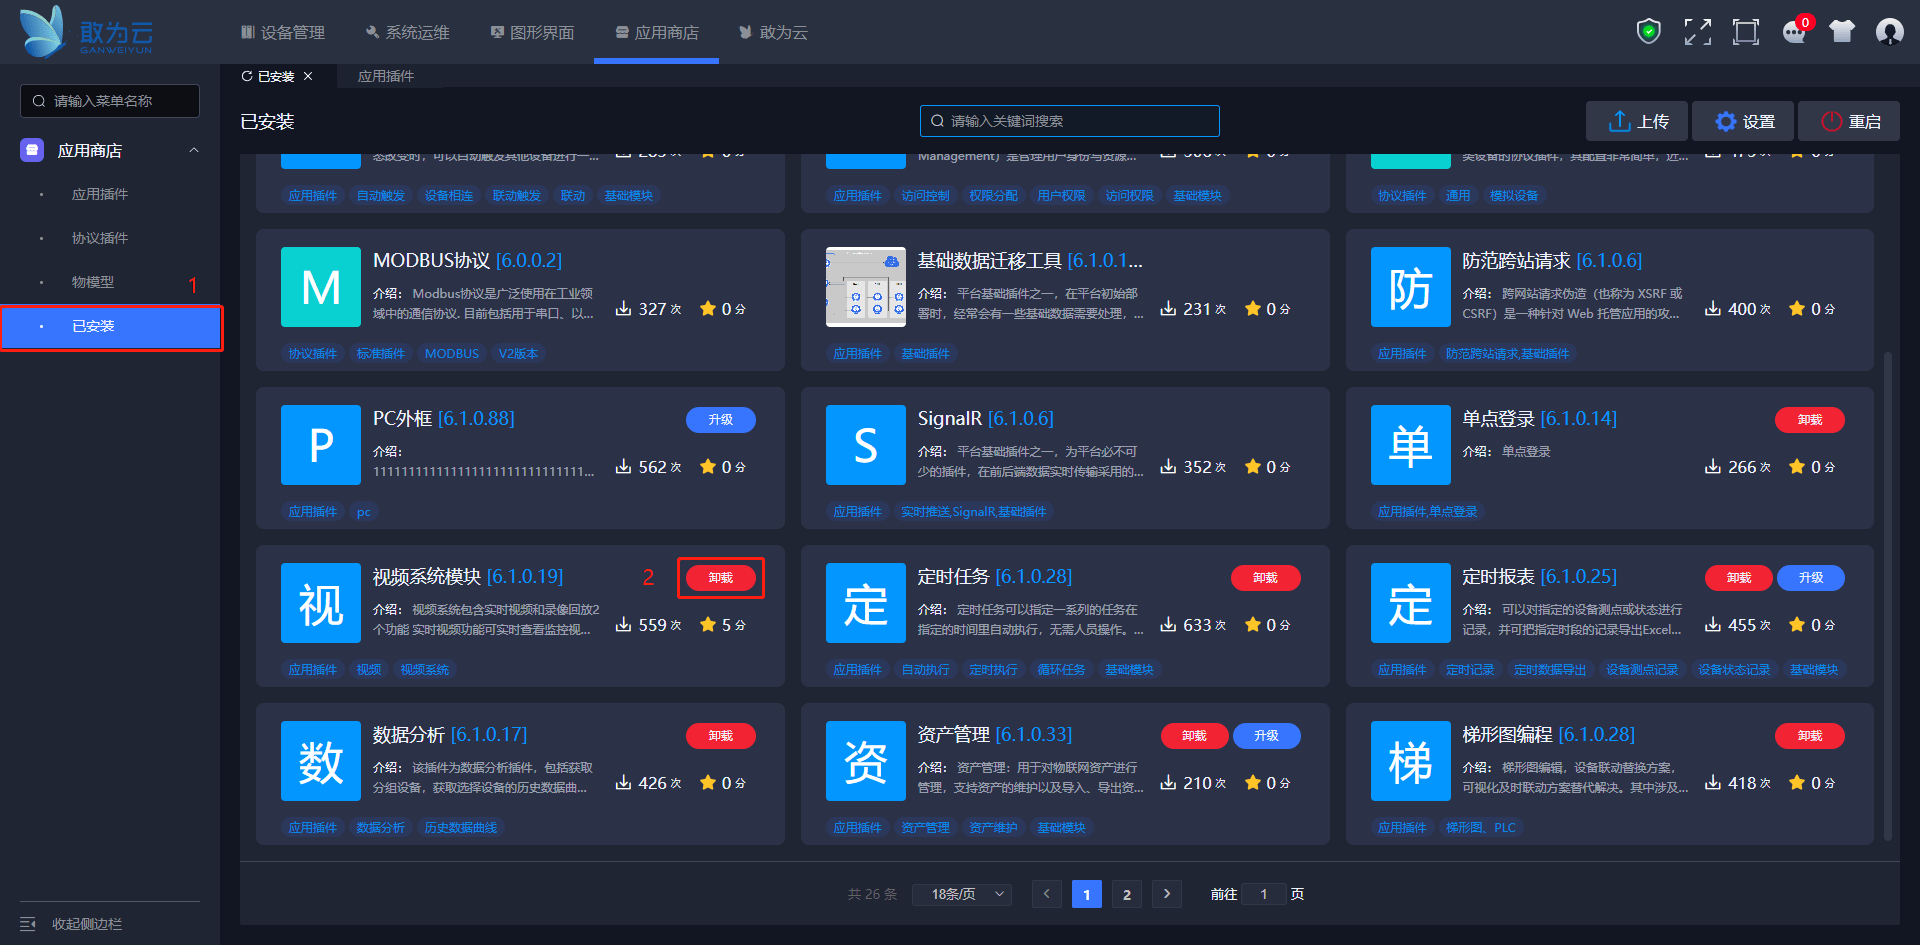Click the SignalR plugin 'S' icon
1920x945 pixels.
tap(866, 445)
